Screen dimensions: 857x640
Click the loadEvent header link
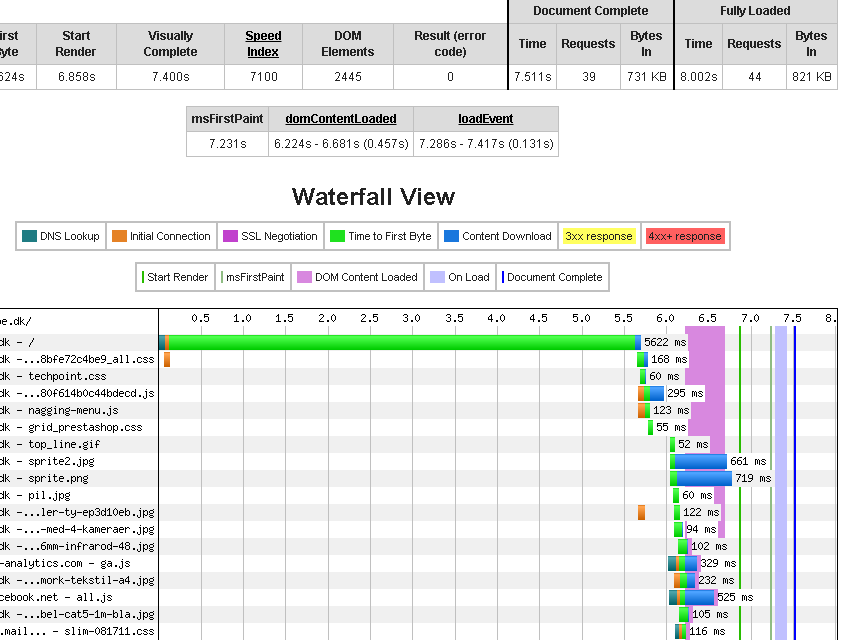coord(485,119)
